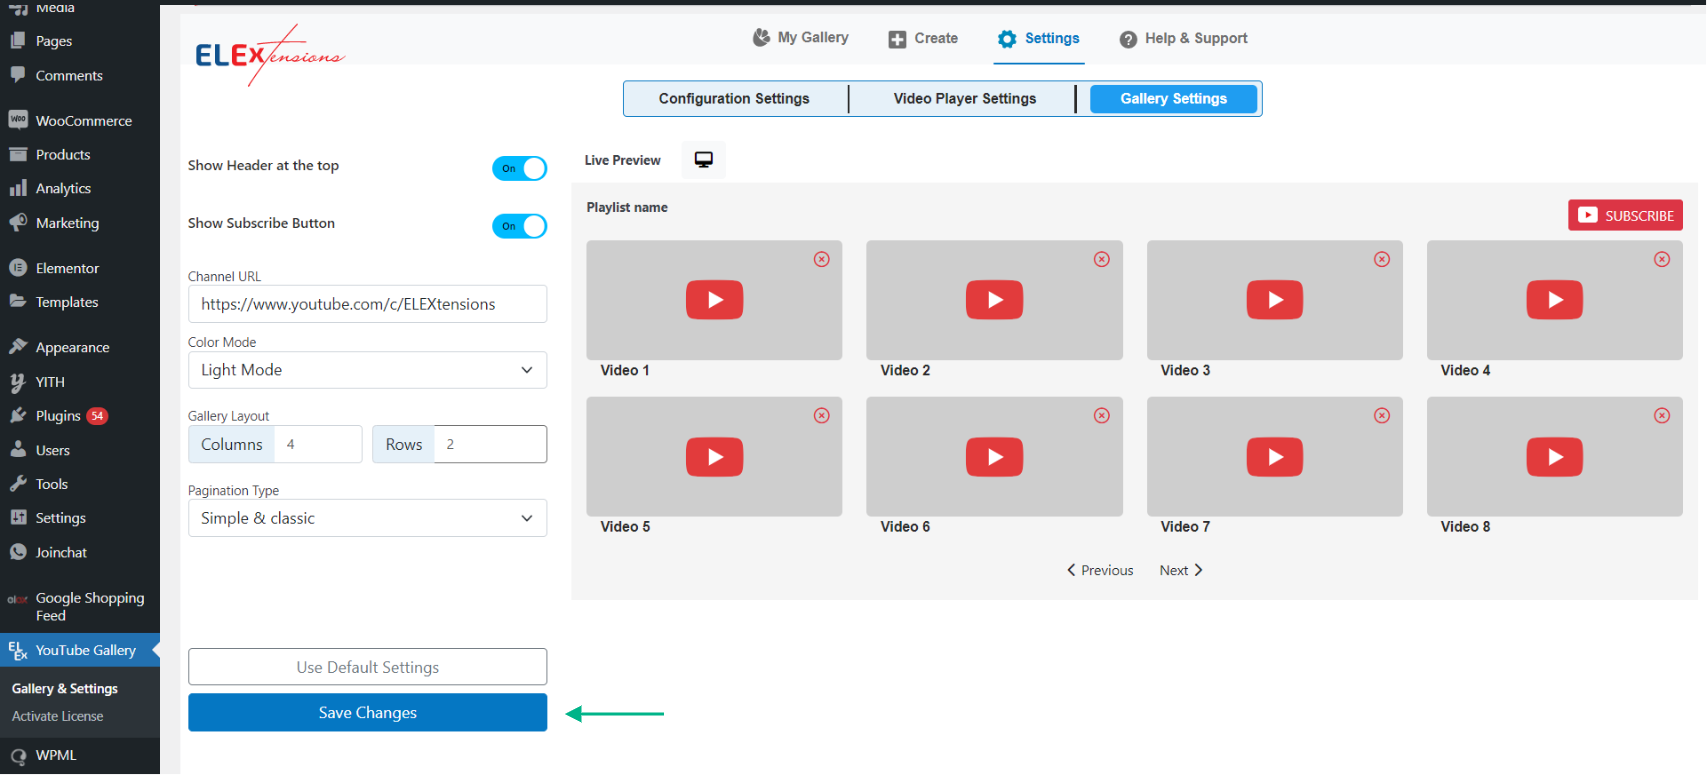The width and height of the screenshot is (1707, 775).
Task: Click the Channel URL input field
Action: (367, 304)
